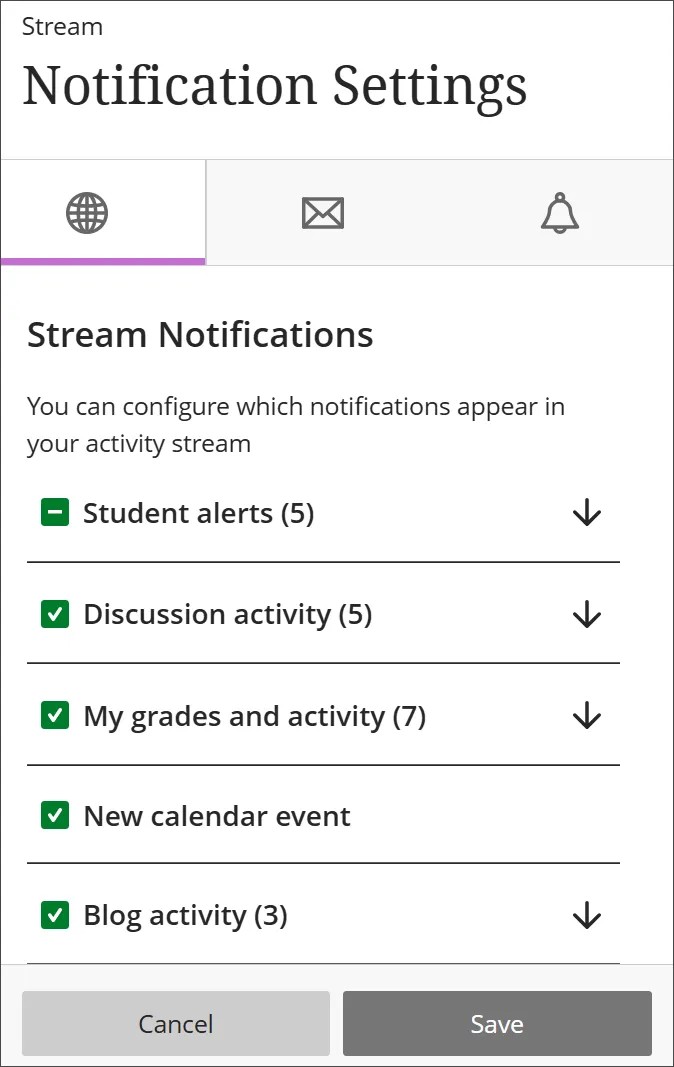
Task: Click the New calendar event label
Action: (x=217, y=815)
